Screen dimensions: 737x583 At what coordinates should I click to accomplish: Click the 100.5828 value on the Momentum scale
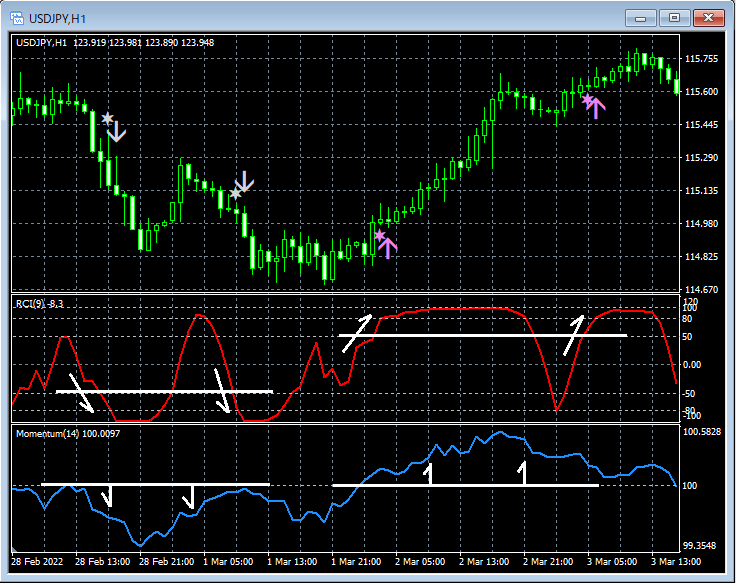(702, 432)
